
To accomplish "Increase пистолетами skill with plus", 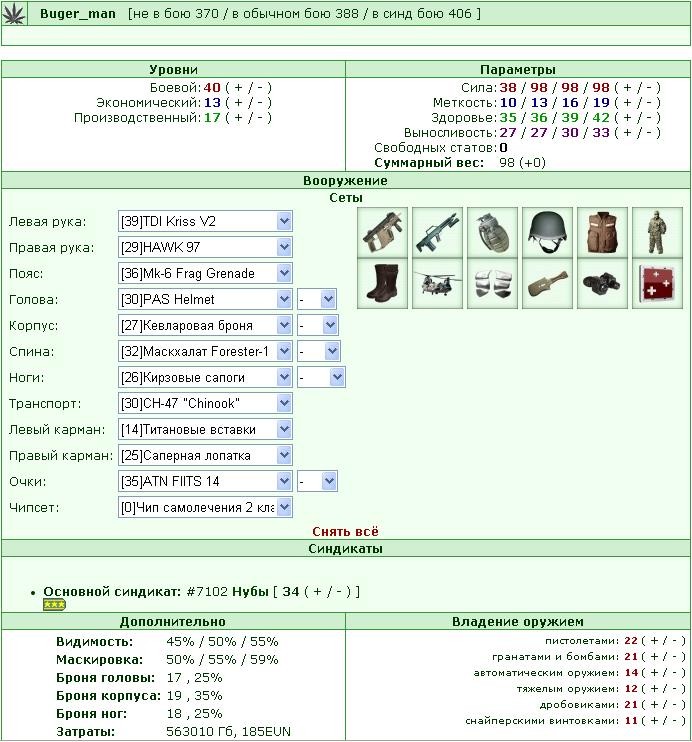I will point(655,641).
